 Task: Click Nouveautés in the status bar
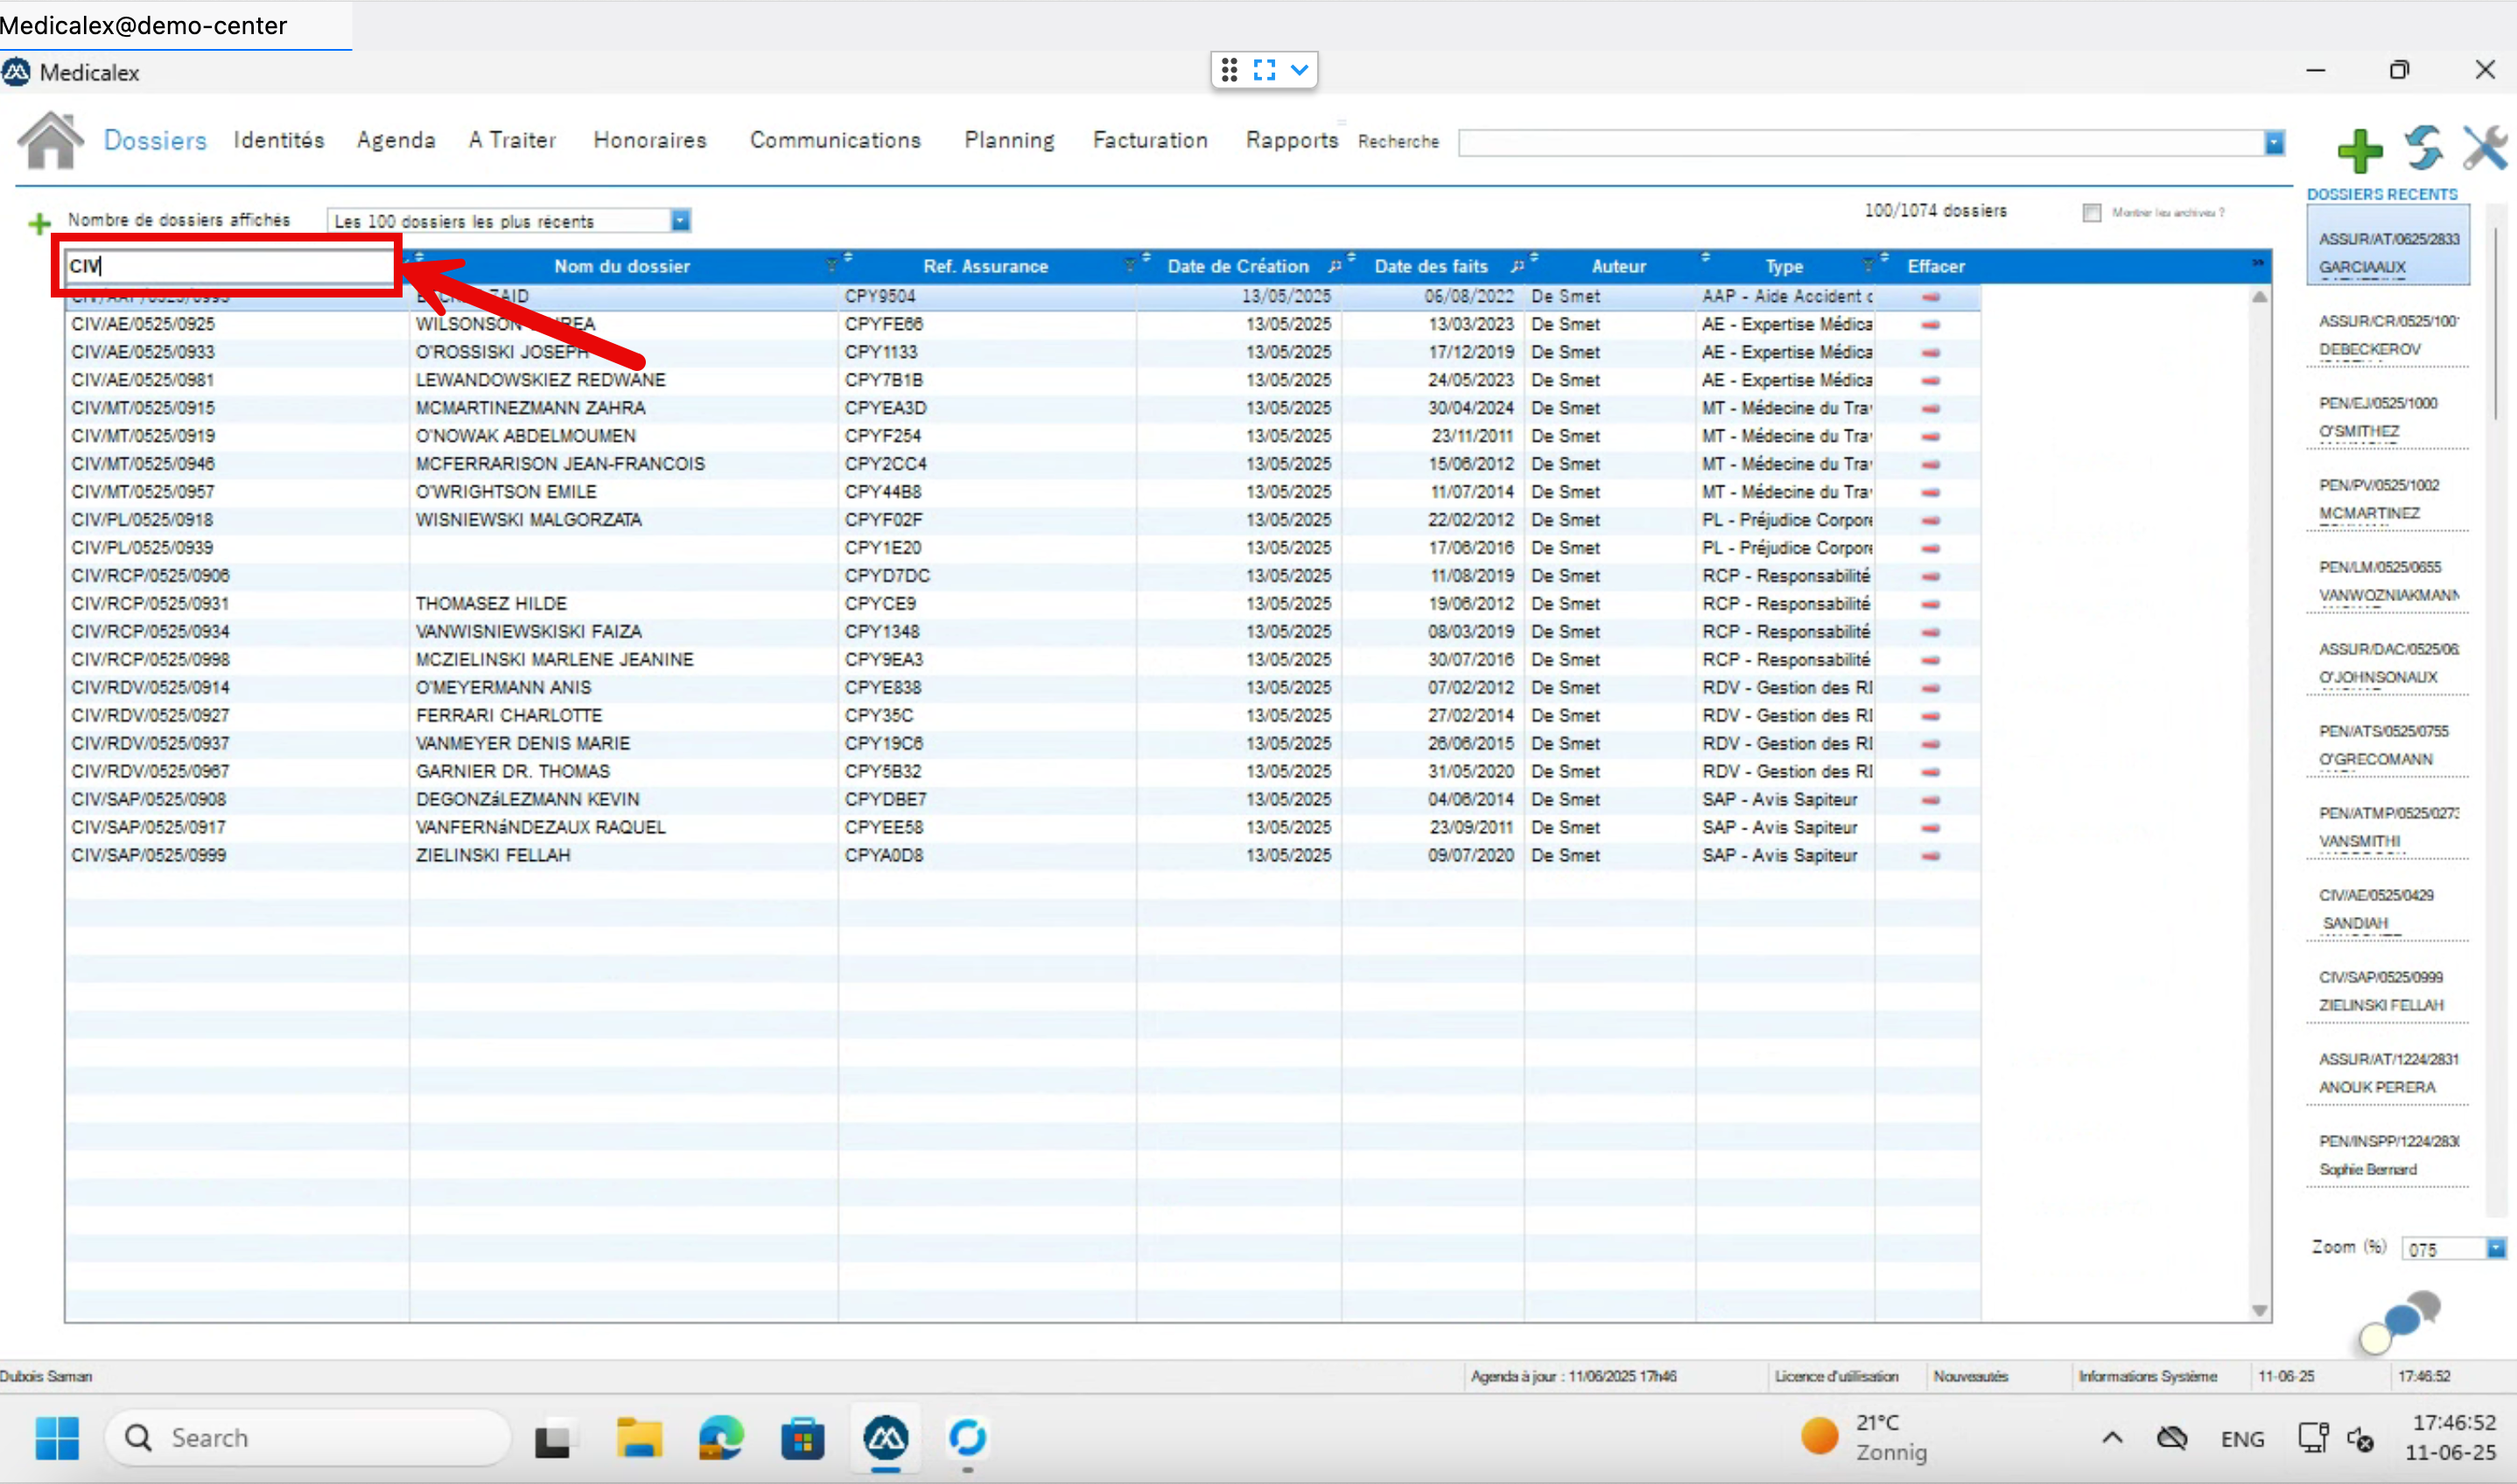point(1970,1376)
